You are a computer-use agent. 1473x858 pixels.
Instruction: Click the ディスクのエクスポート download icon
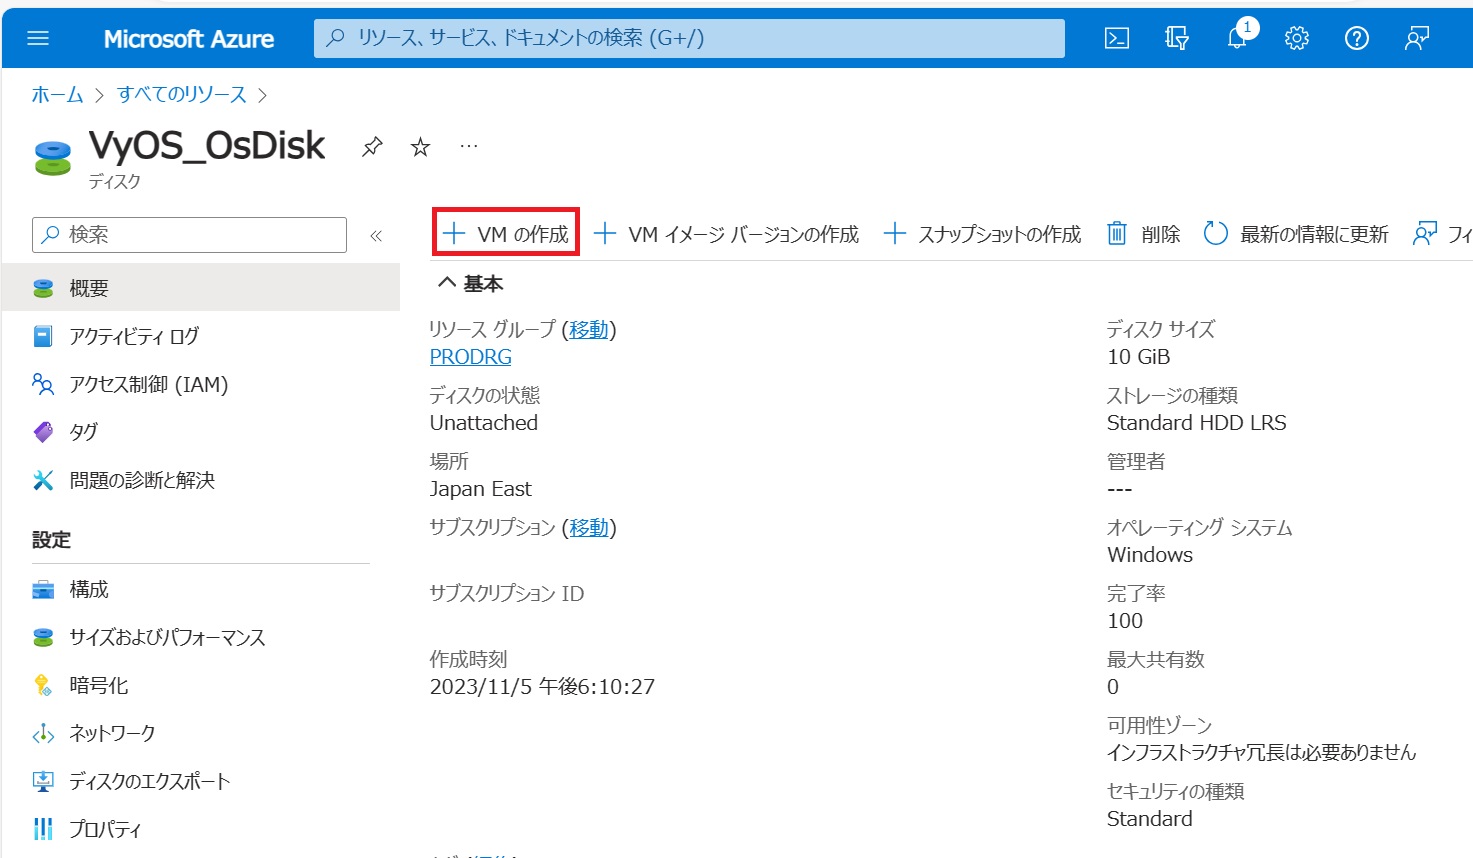[43, 781]
